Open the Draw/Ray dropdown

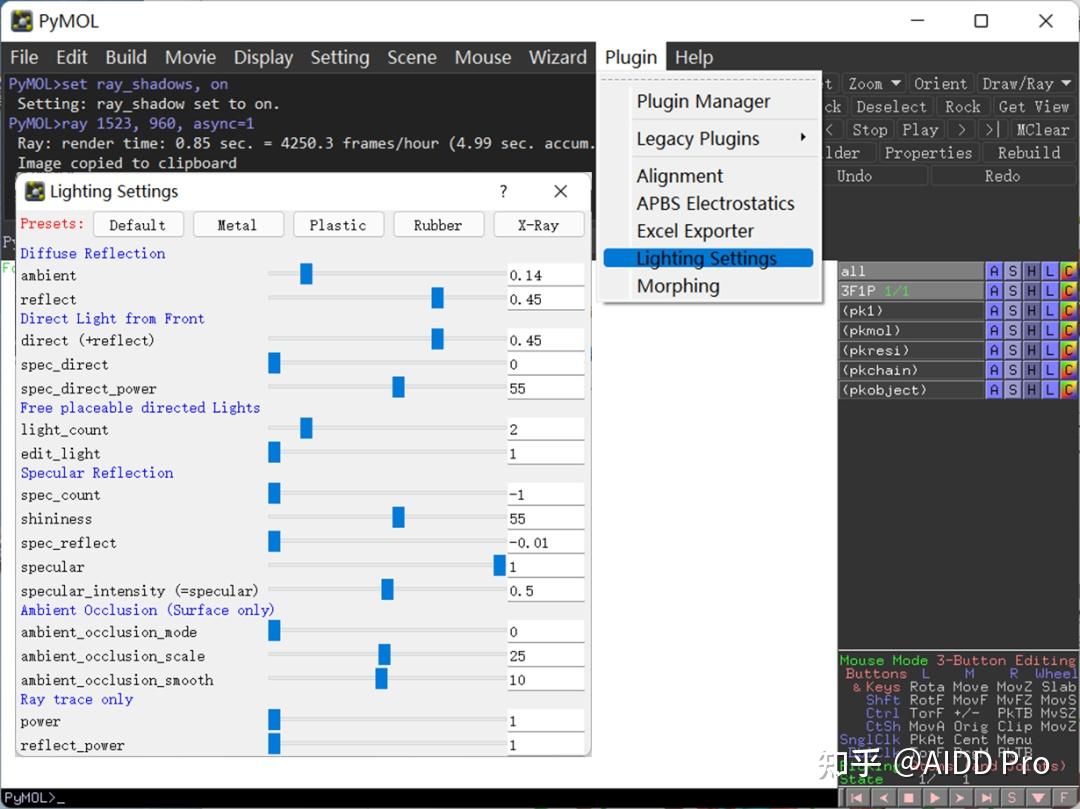[1026, 84]
